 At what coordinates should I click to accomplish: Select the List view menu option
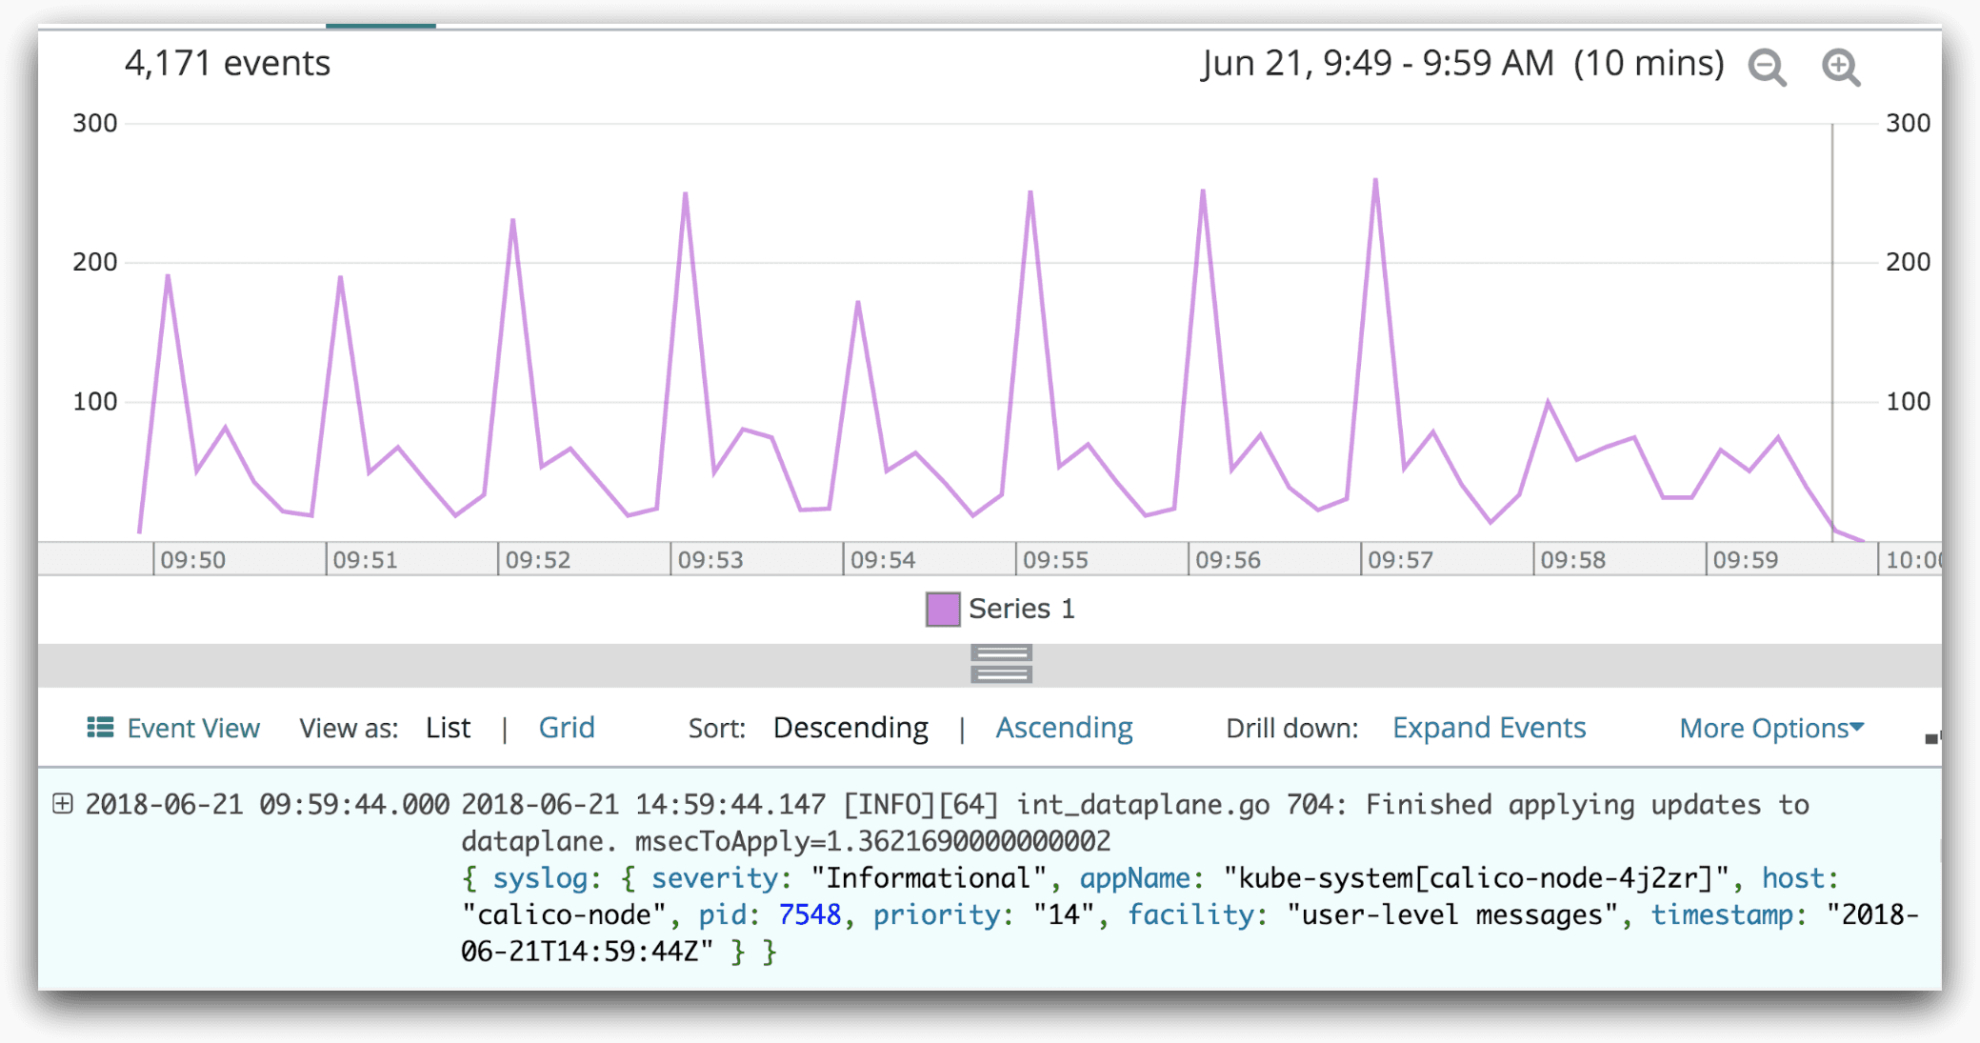point(448,727)
